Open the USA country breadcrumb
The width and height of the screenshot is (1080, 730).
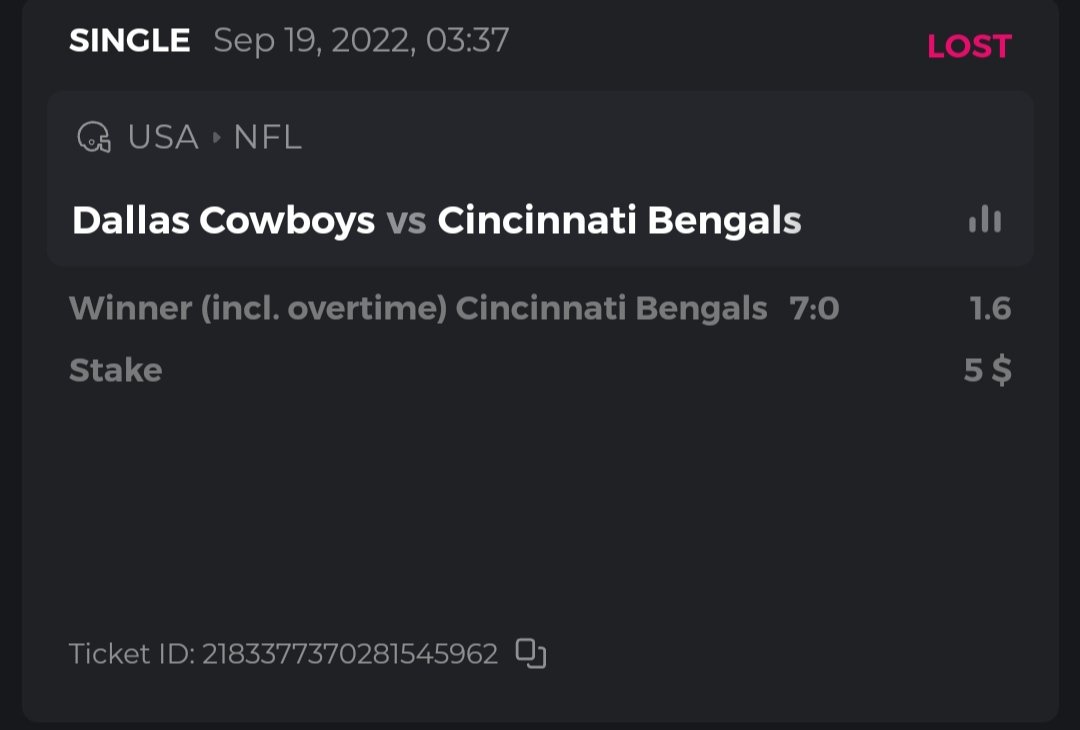point(163,137)
